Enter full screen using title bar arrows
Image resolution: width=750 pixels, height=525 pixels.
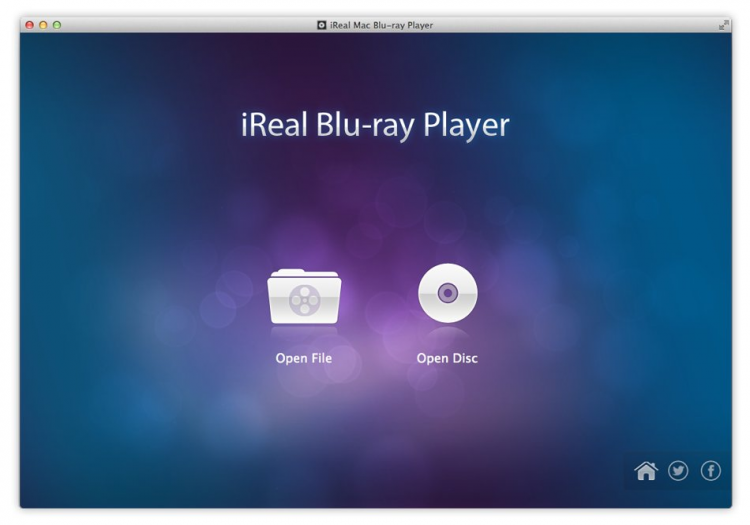(724, 25)
